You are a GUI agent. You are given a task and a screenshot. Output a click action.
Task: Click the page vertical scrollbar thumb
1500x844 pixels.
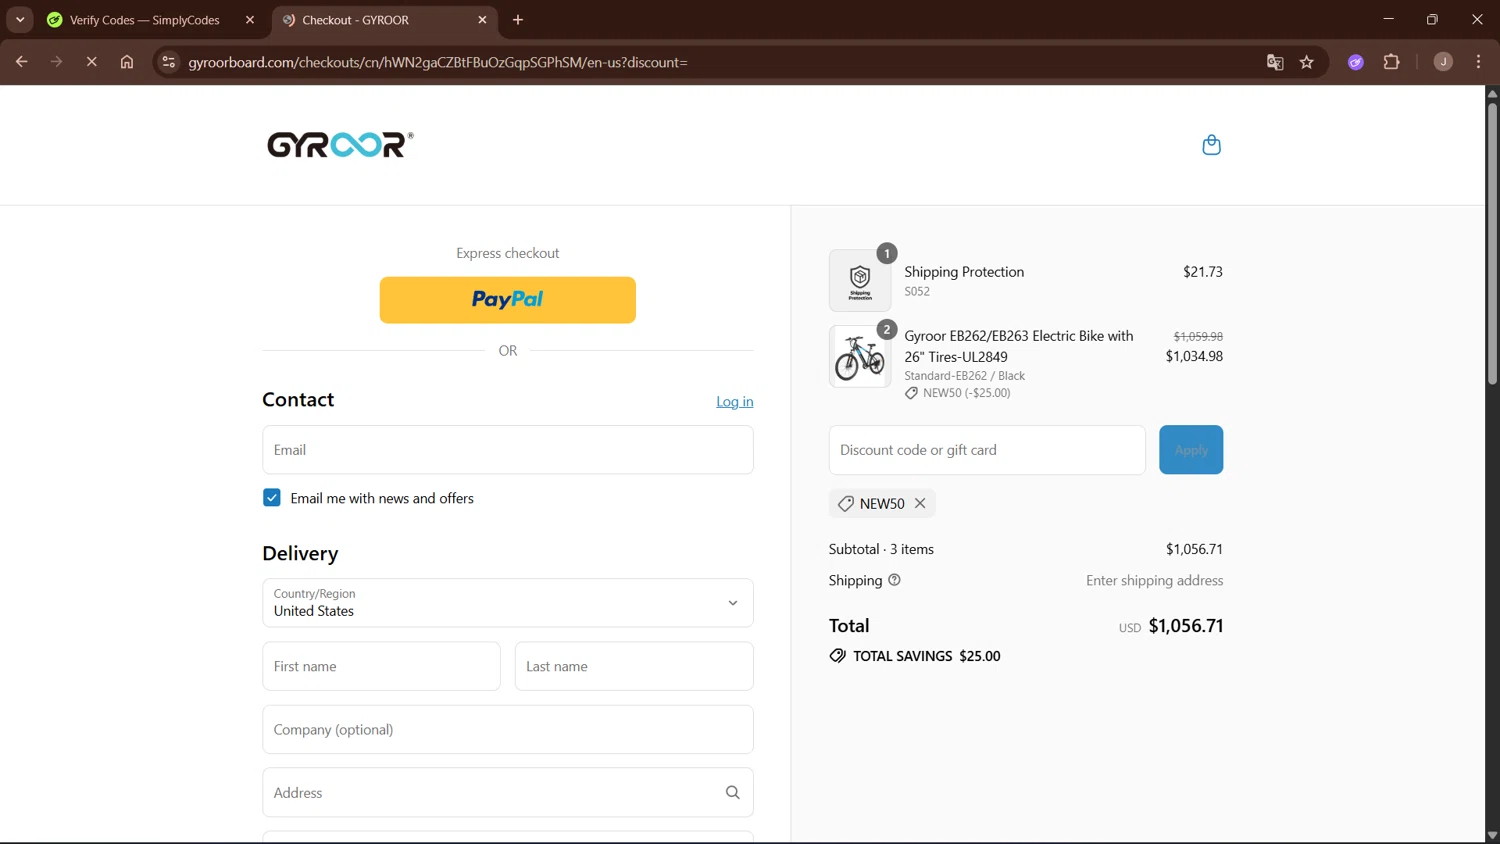pos(1492,242)
